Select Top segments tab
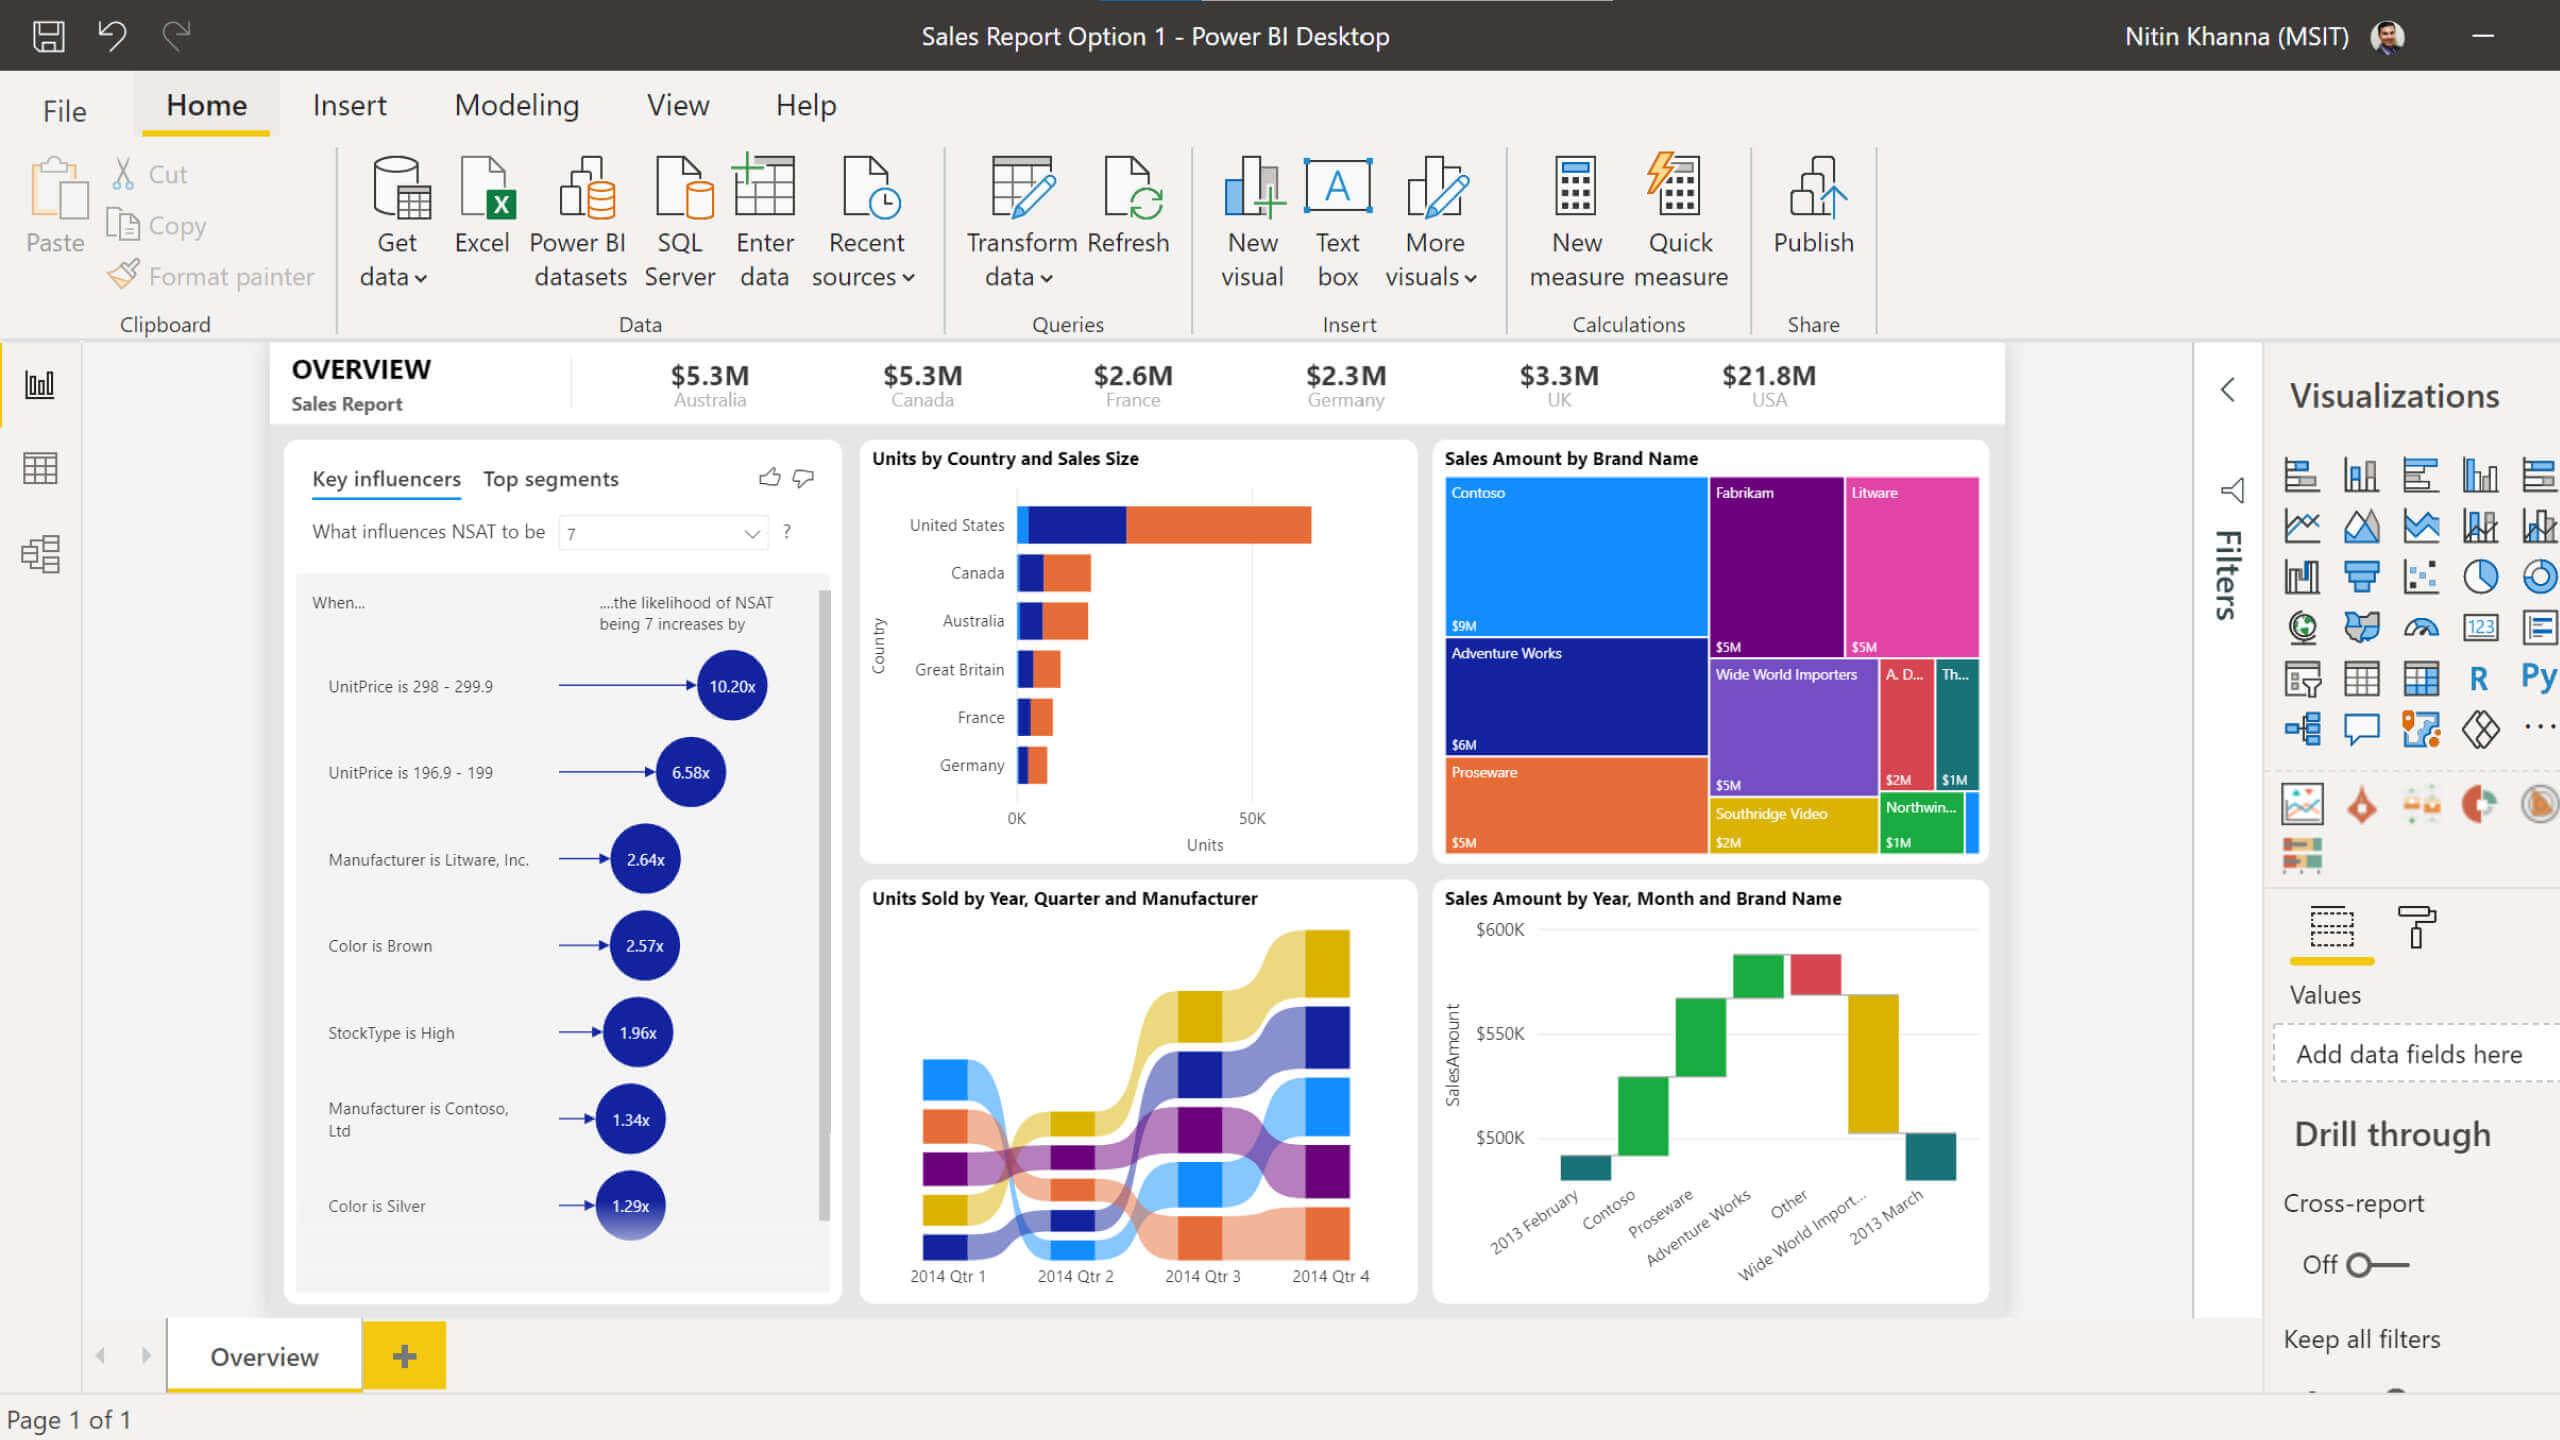The height and width of the screenshot is (1440, 2560). pyautogui.click(x=550, y=478)
